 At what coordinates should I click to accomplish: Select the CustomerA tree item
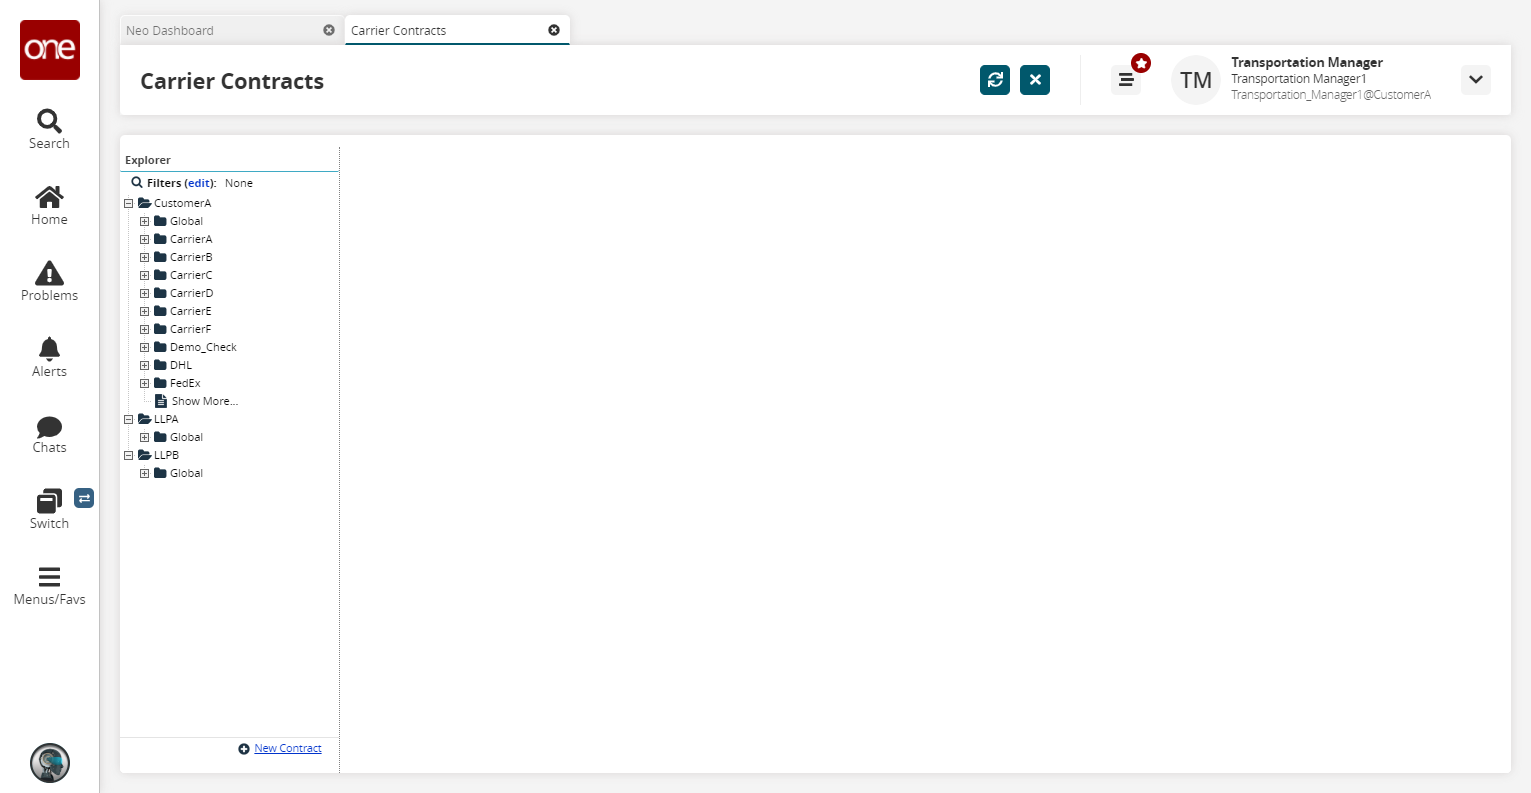pos(182,203)
